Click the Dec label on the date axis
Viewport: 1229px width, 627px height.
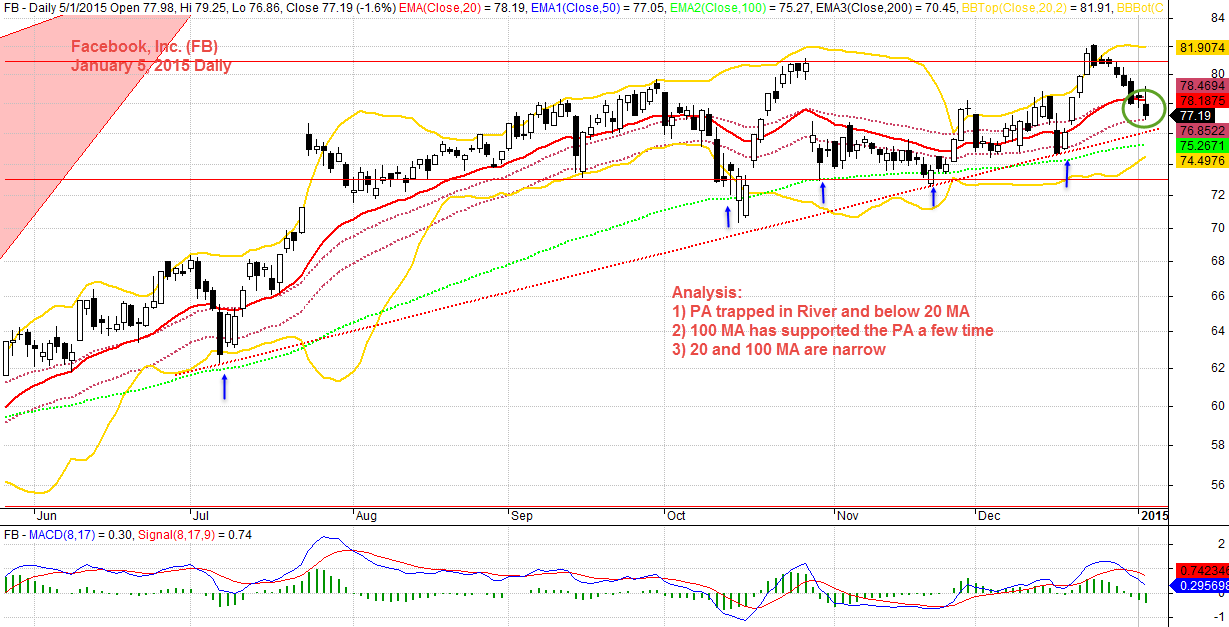(989, 516)
